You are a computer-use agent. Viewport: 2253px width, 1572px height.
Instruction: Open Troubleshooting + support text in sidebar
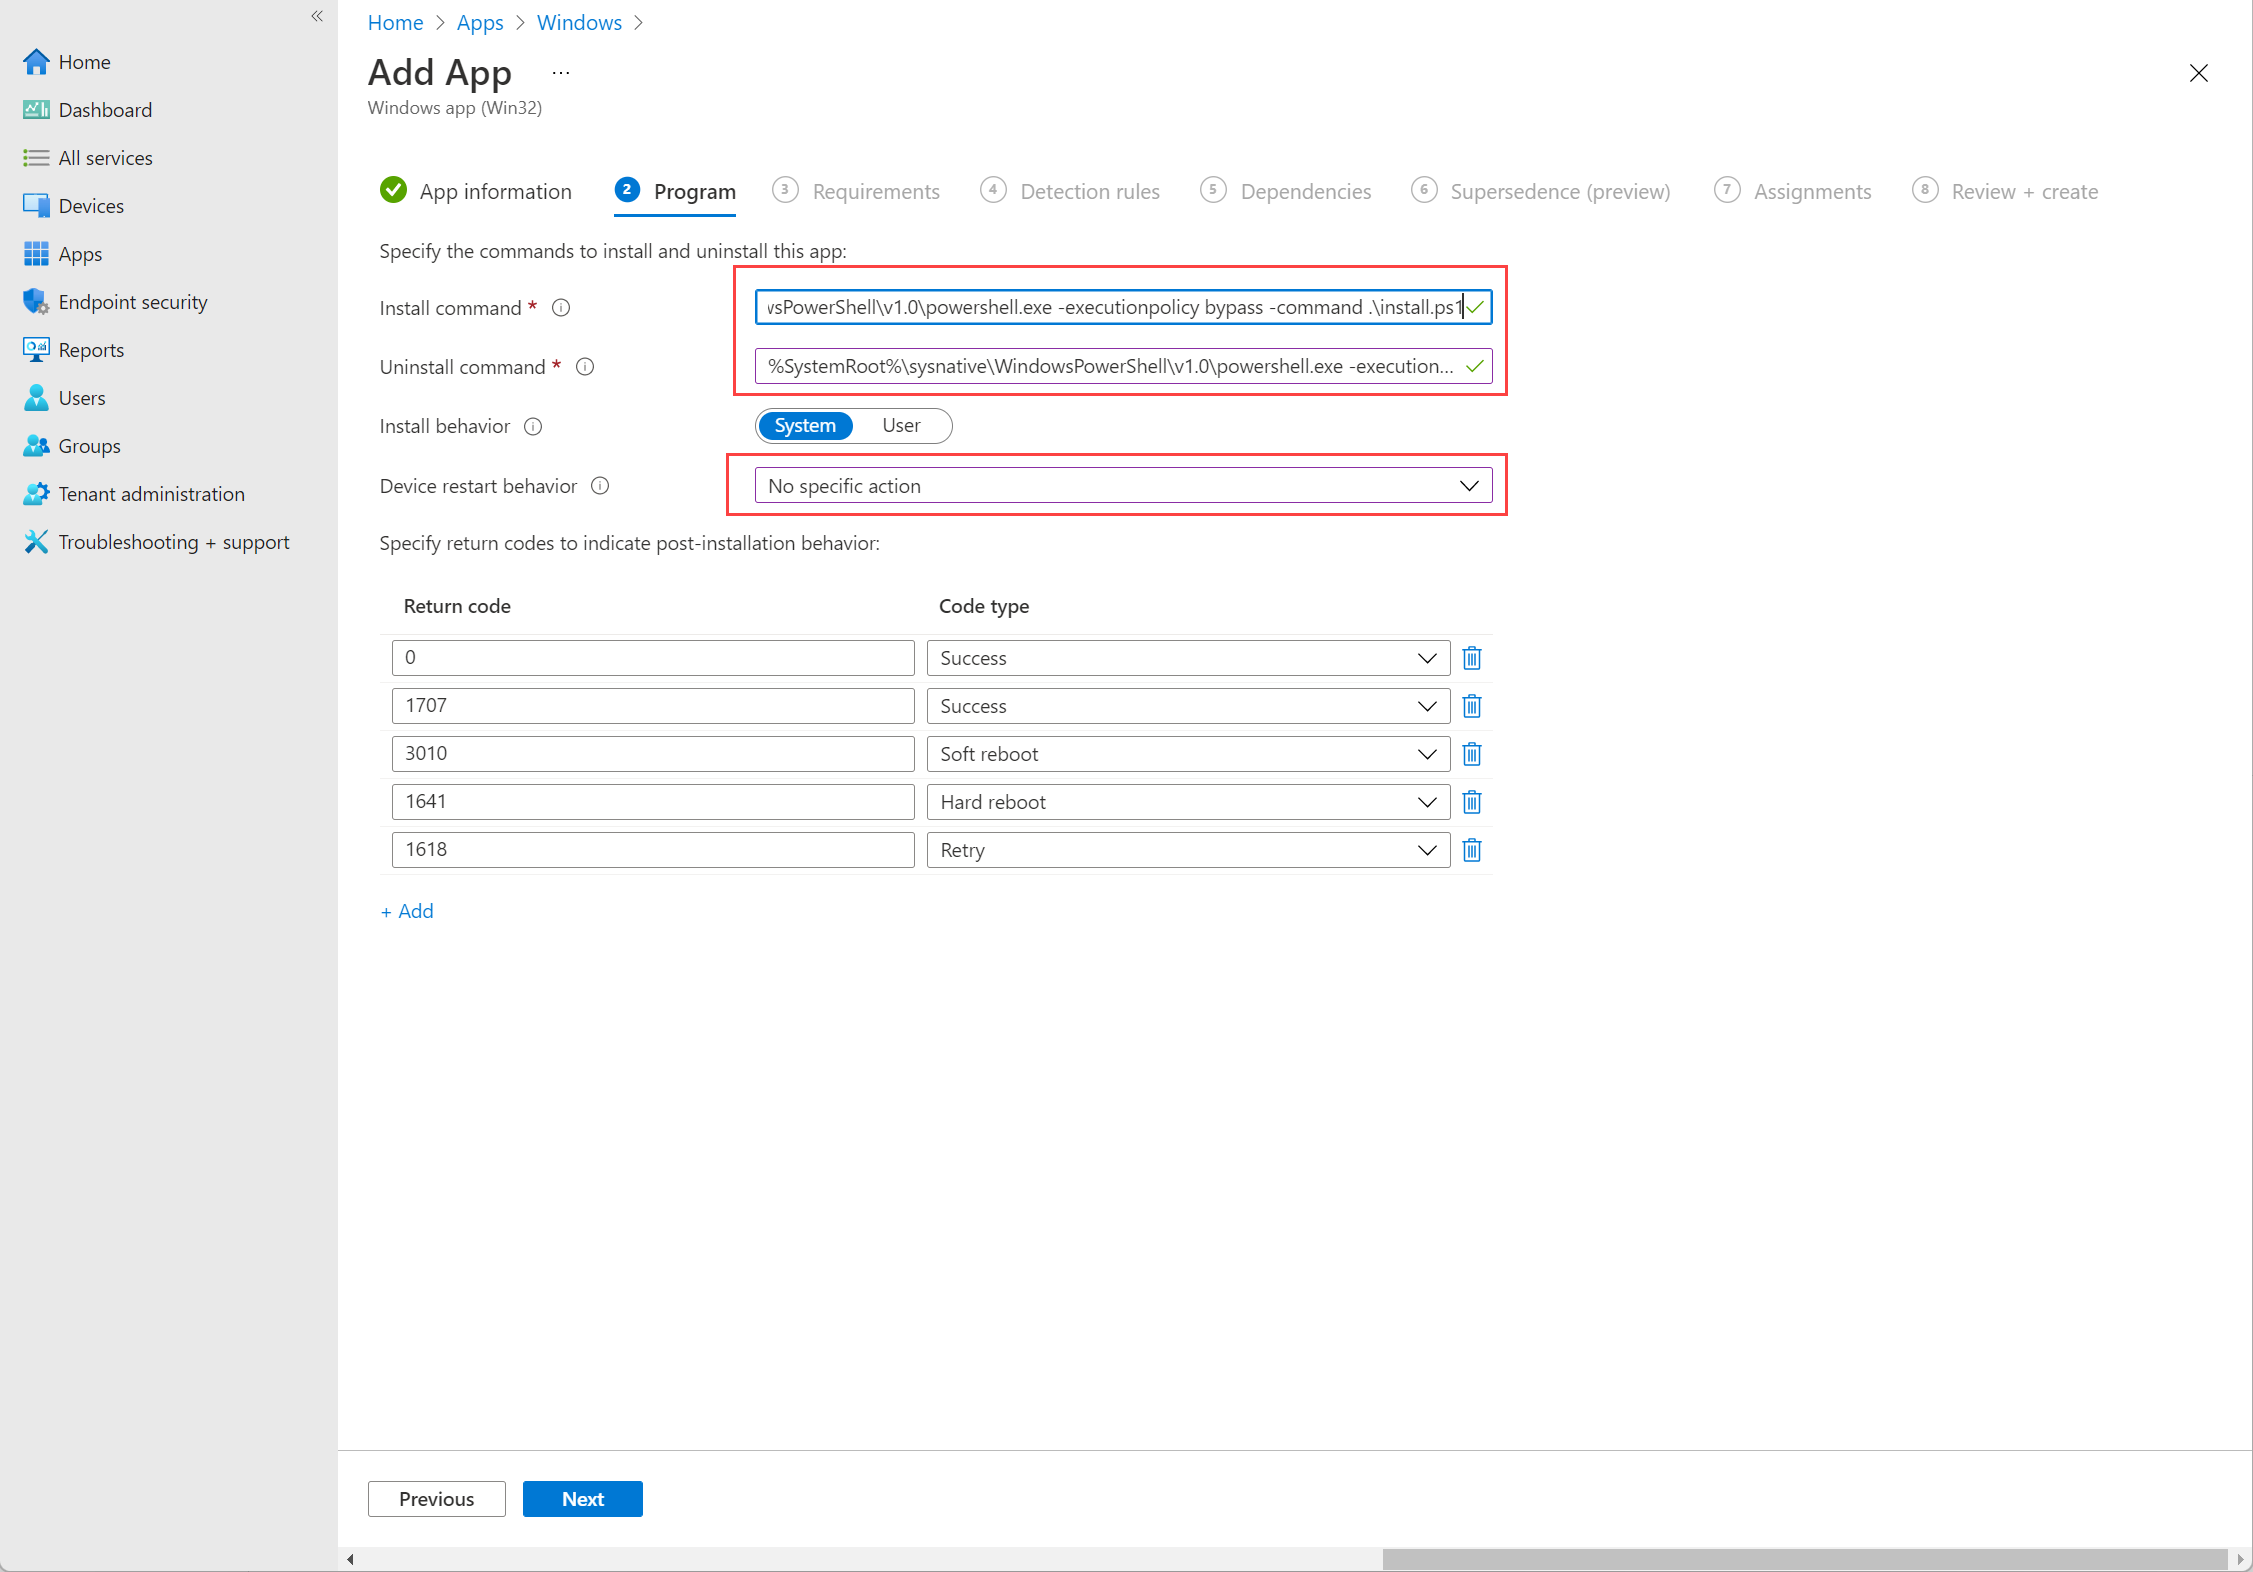click(174, 542)
